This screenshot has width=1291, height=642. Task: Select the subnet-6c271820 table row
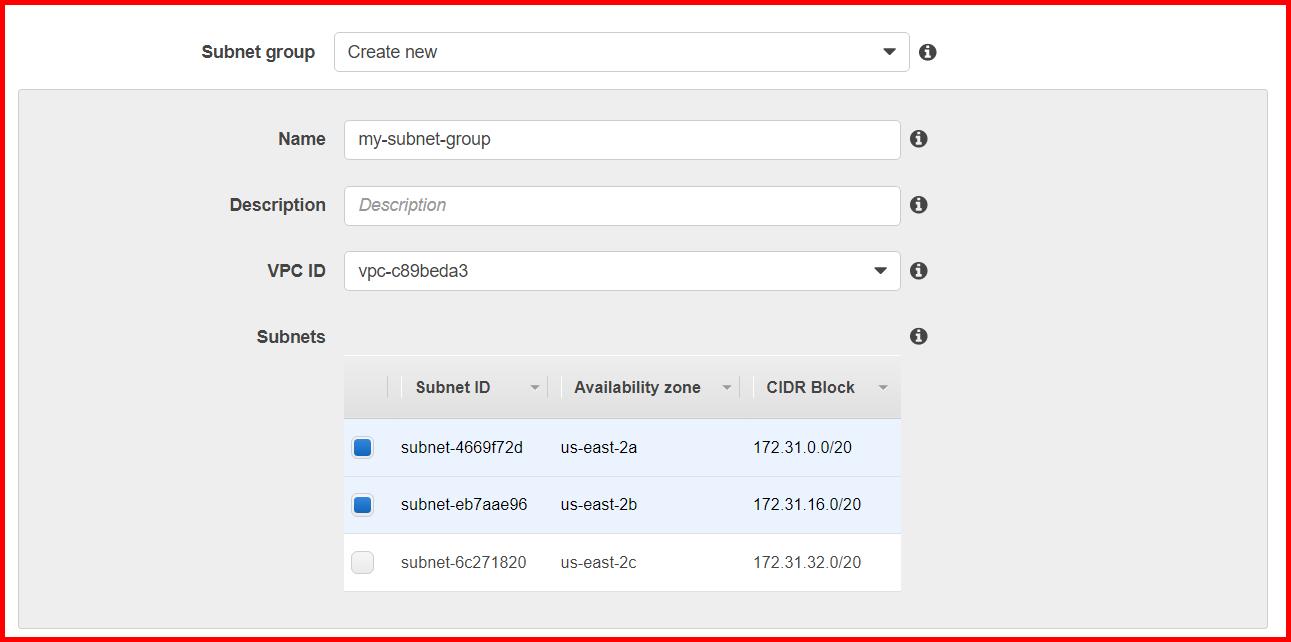(620, 562)
